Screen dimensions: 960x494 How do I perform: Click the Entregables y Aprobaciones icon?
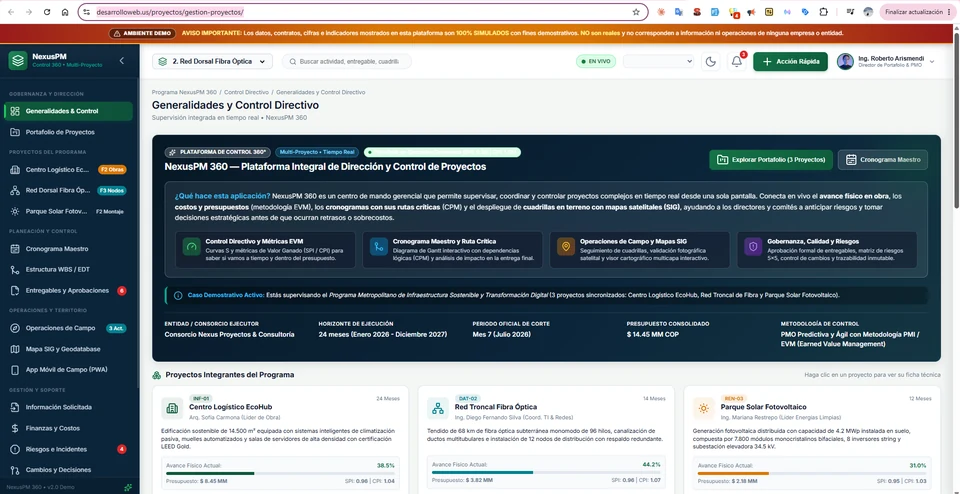(x=15, y=290)
